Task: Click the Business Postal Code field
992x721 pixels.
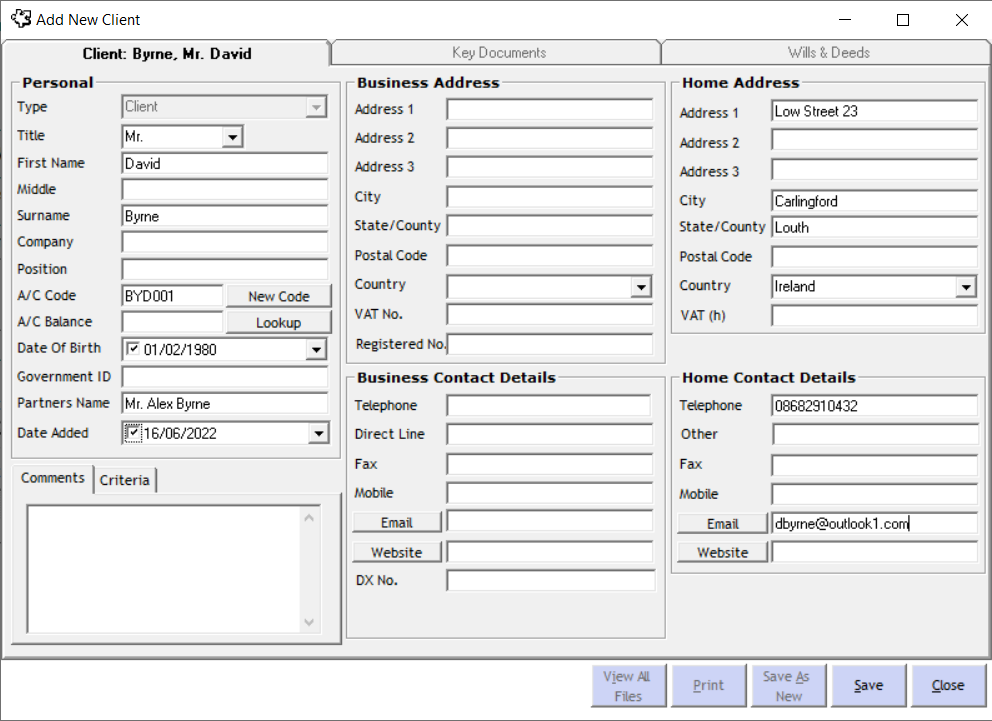Action: (x=549, y=256)
